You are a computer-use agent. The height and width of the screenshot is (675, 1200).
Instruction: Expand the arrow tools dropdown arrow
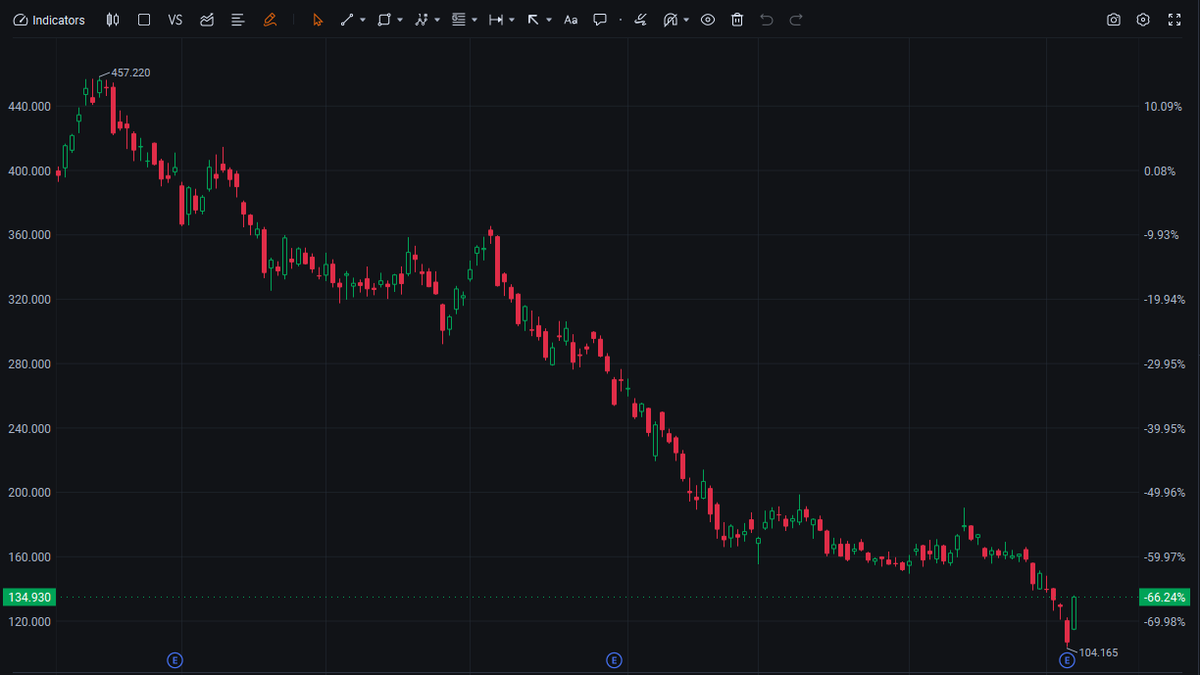[550, 20]
